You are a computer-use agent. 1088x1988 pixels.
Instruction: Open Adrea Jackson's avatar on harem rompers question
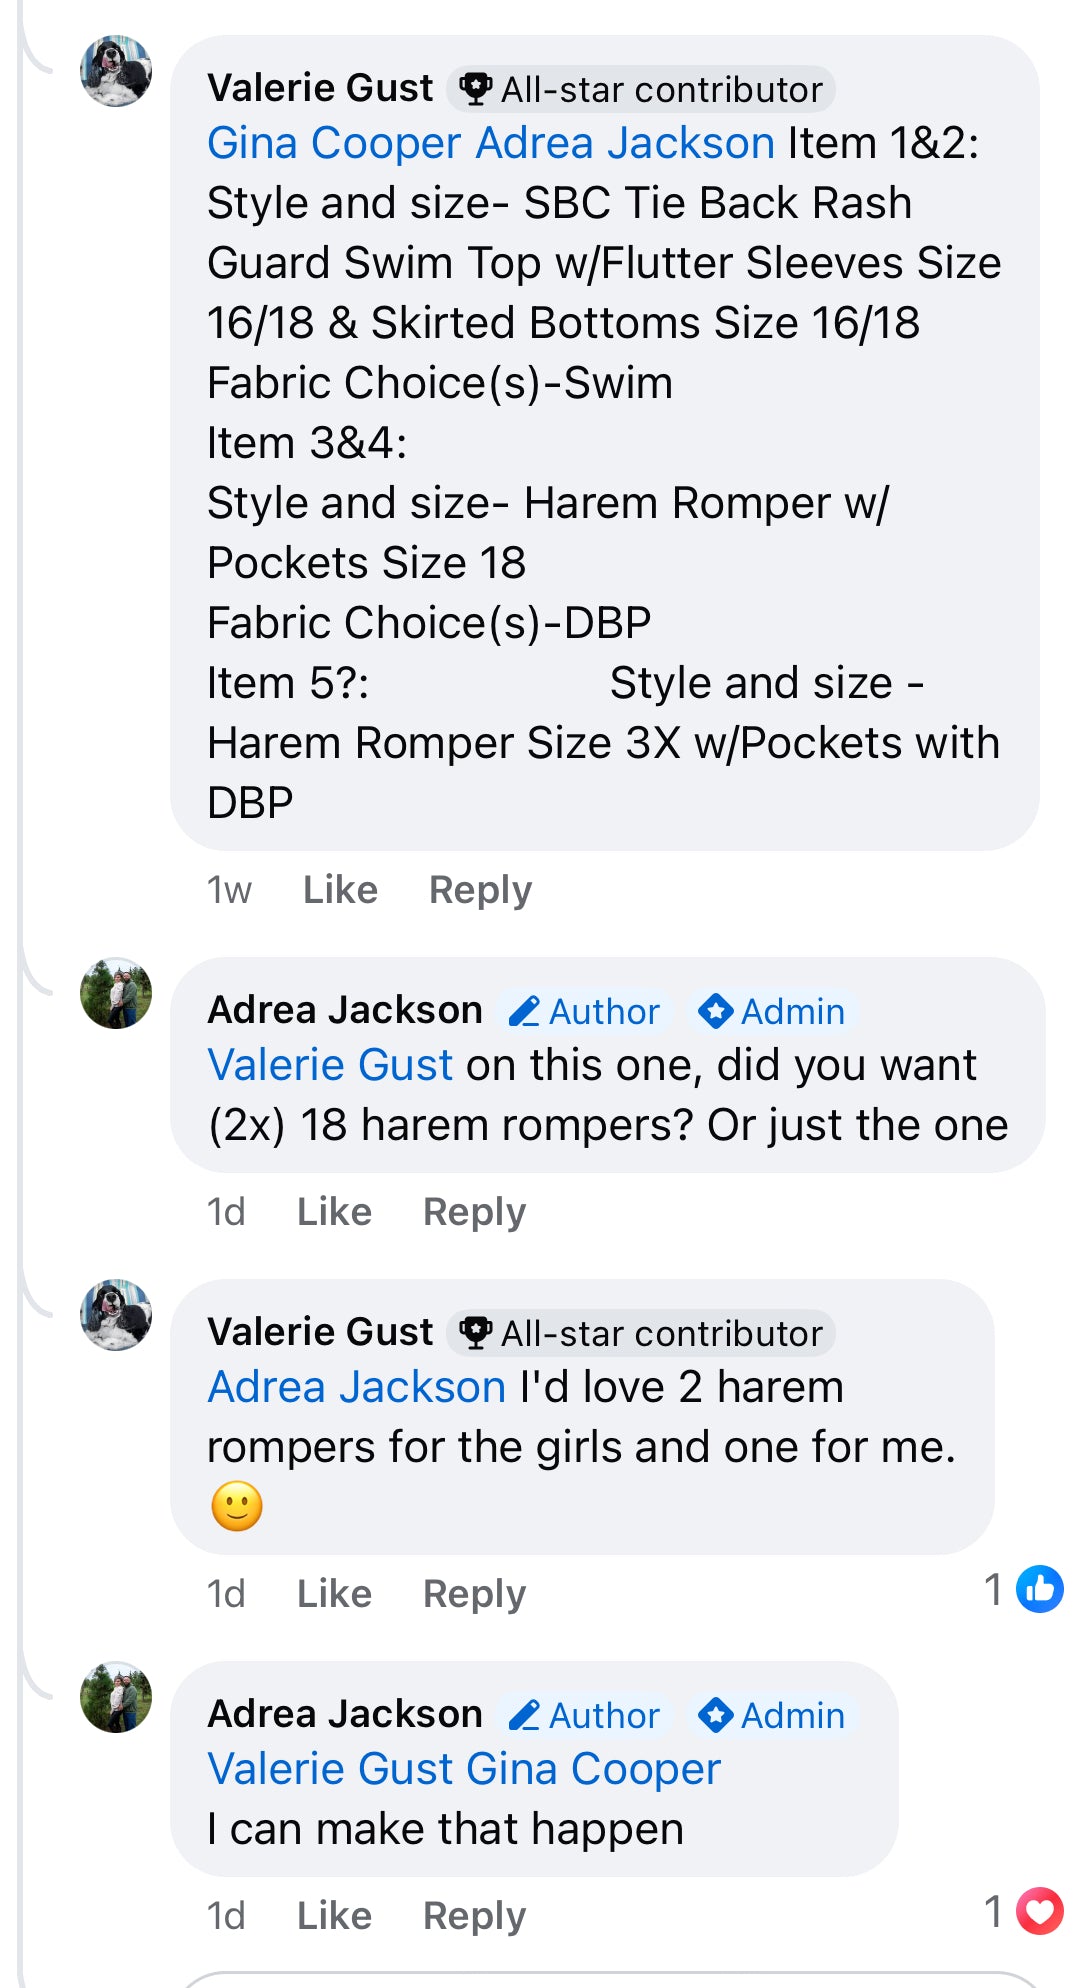pos(116,994)
